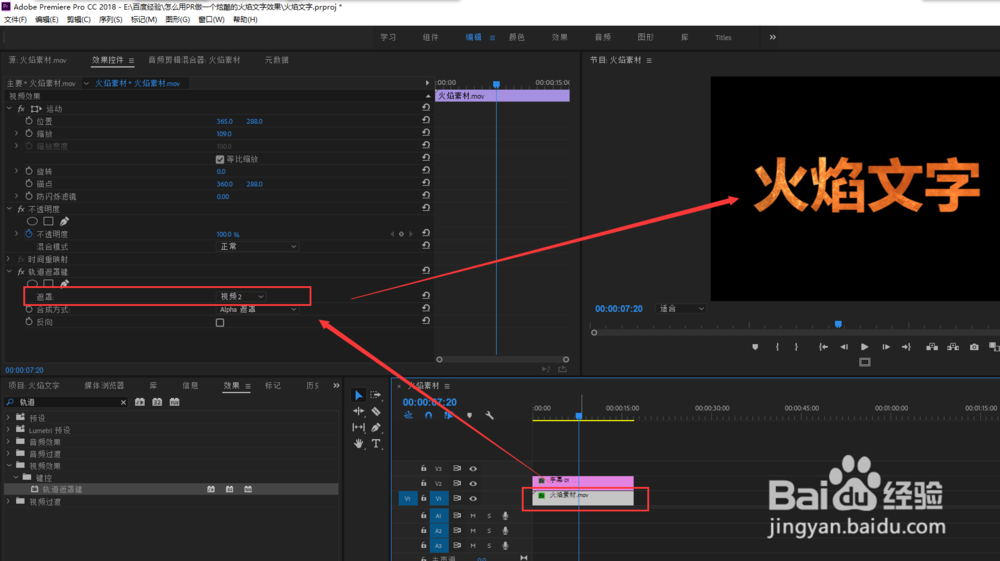The image size is (1000, 561).
Task: Enable the 反向 reverse checkbox
Action: [220, 323]
